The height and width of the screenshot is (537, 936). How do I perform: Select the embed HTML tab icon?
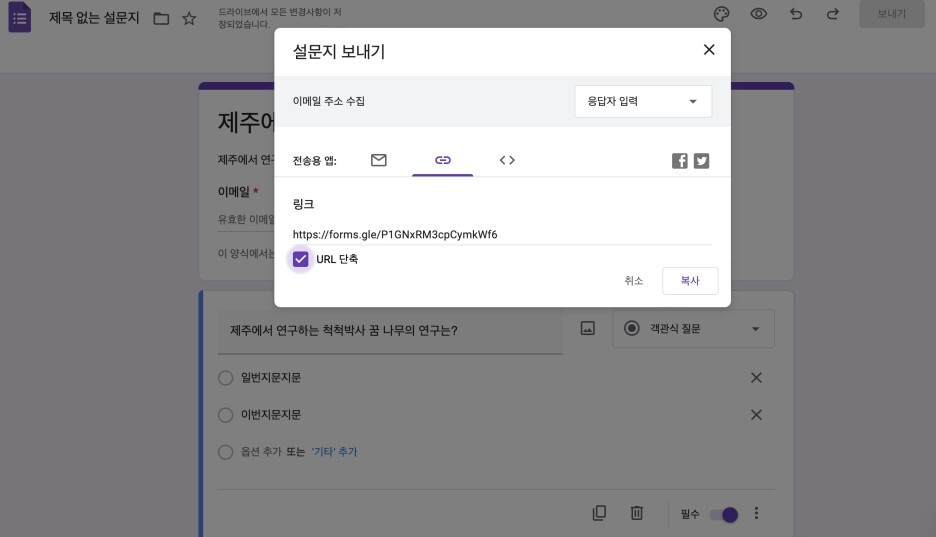(x=507, y=160)
